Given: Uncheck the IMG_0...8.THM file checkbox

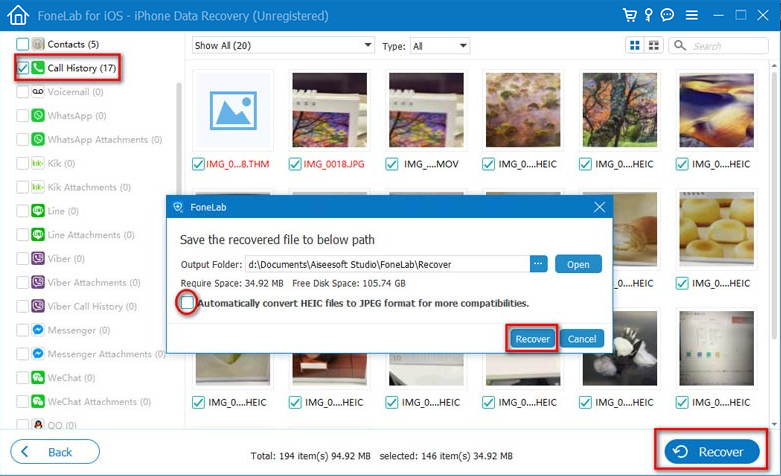Looking at the screenshot, I should [x=198, y=164].
